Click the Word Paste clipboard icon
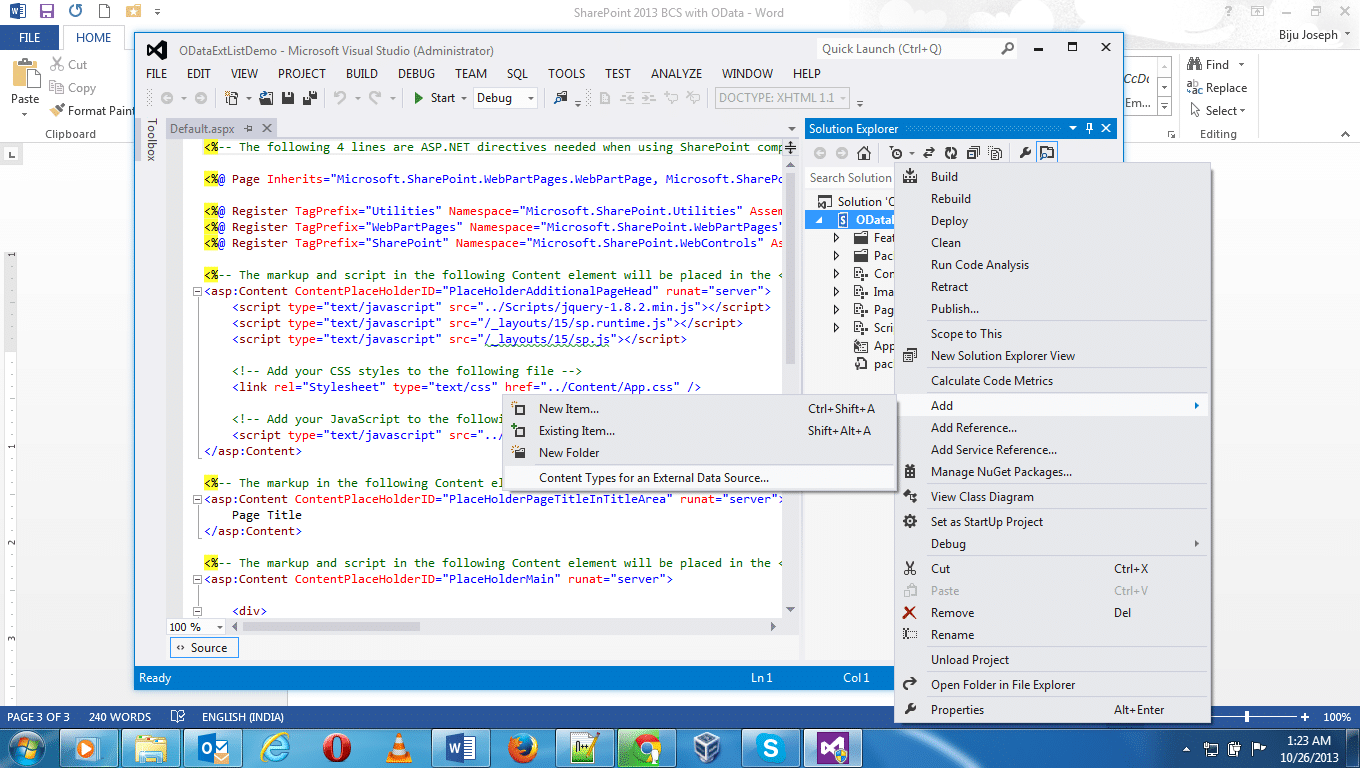This screenshot has height=768, width=1360. [24, 74]
